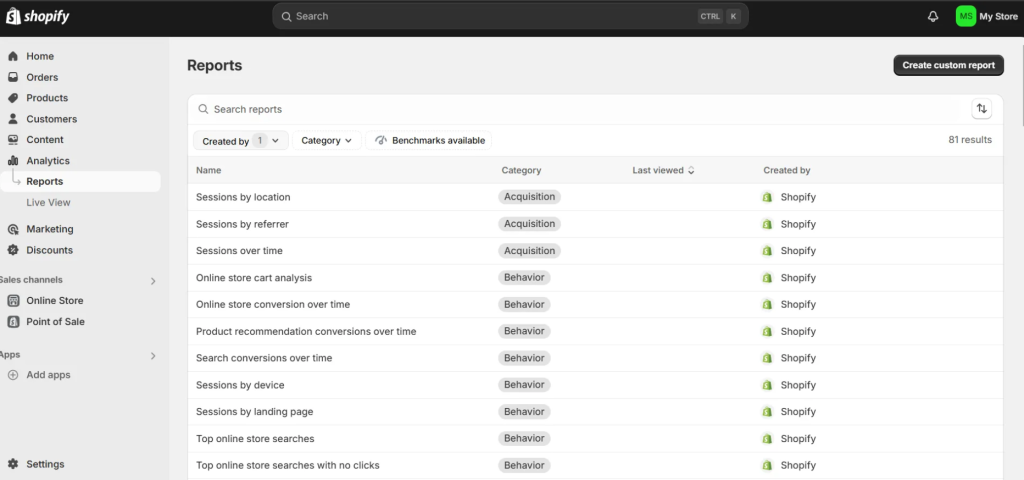This screenshot has width=1024, height=480.
Task: Click Shopify icon in Sessions by device row
Action: click(767, 385)
